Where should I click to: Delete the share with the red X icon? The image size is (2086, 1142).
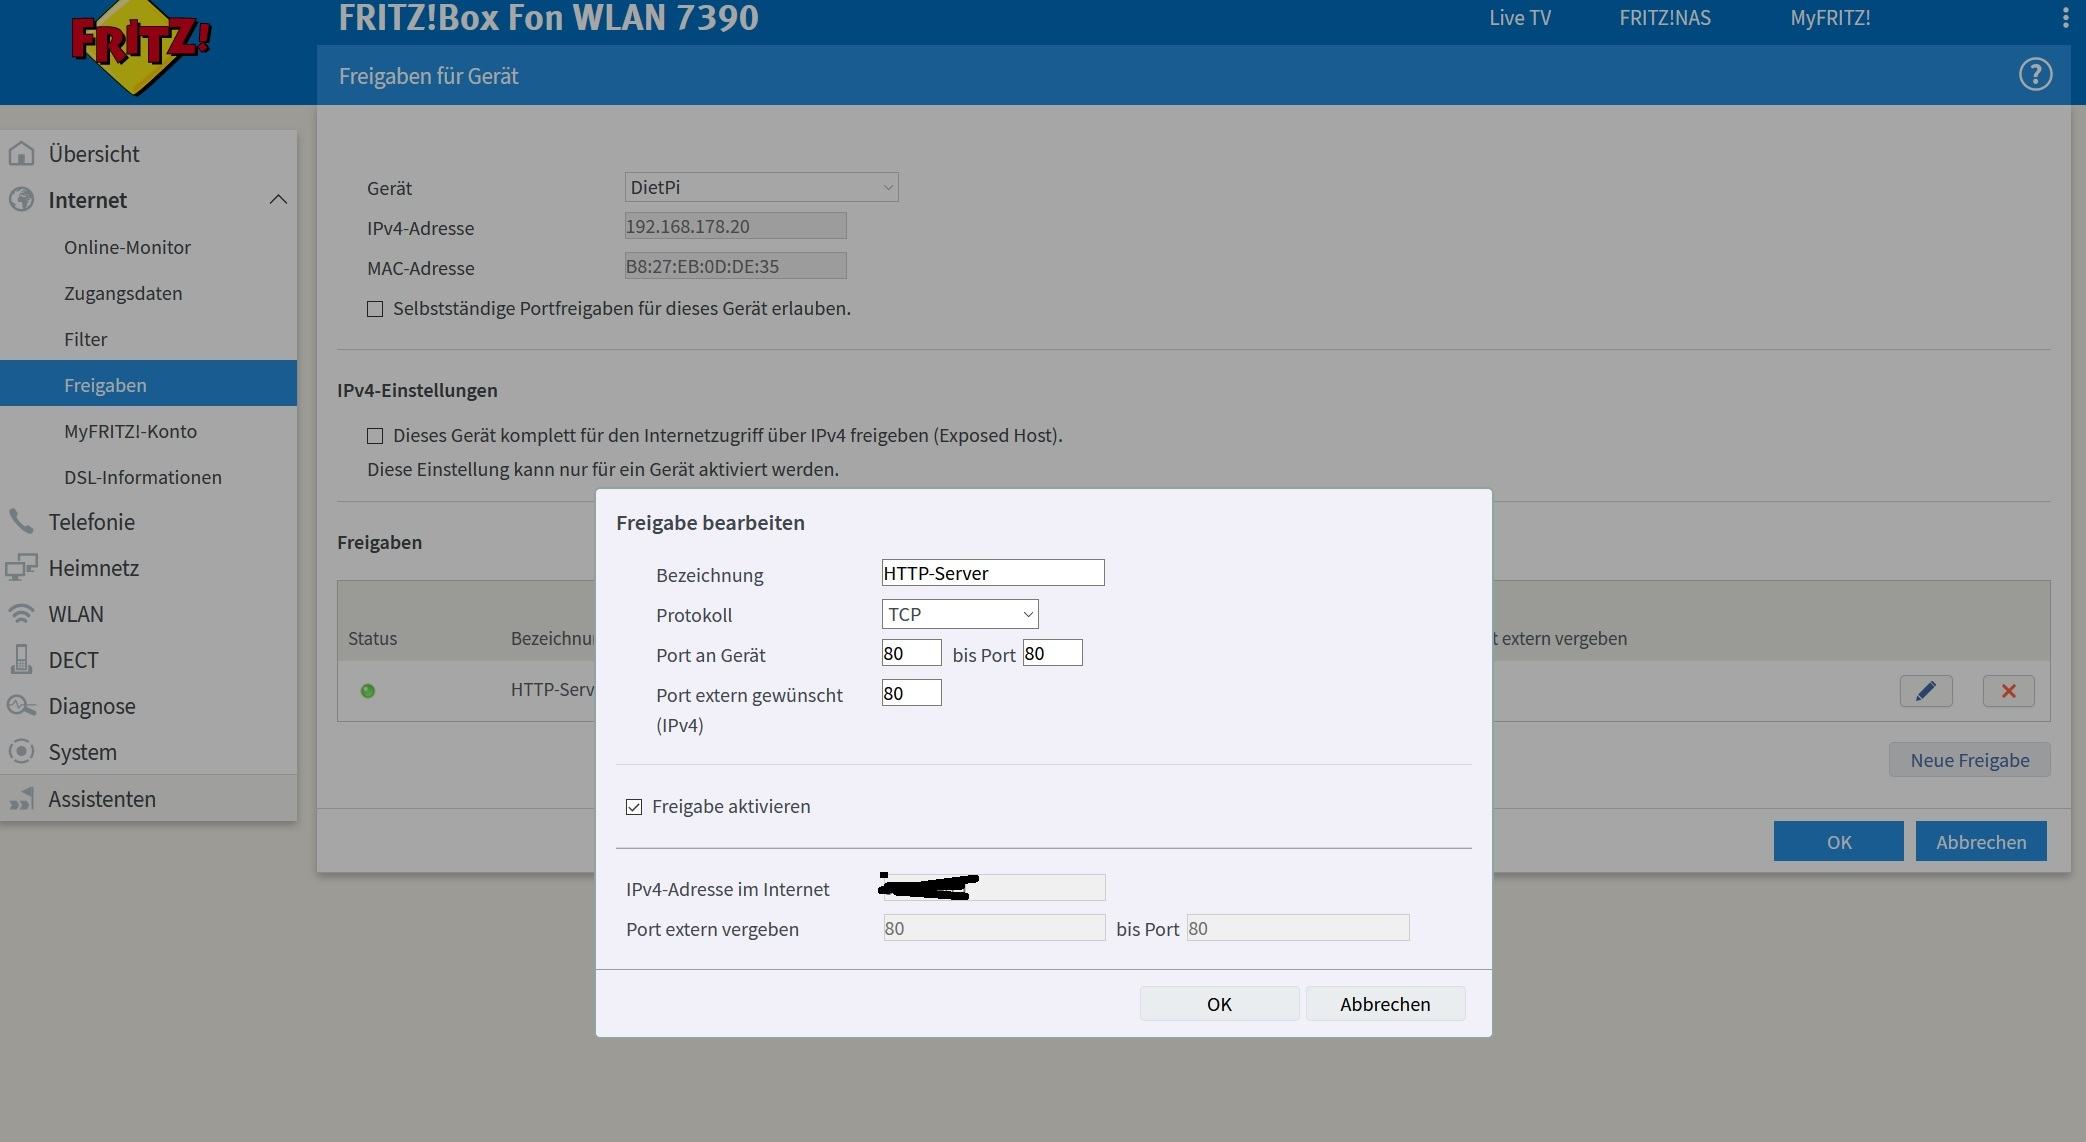tap(2008, 691)
